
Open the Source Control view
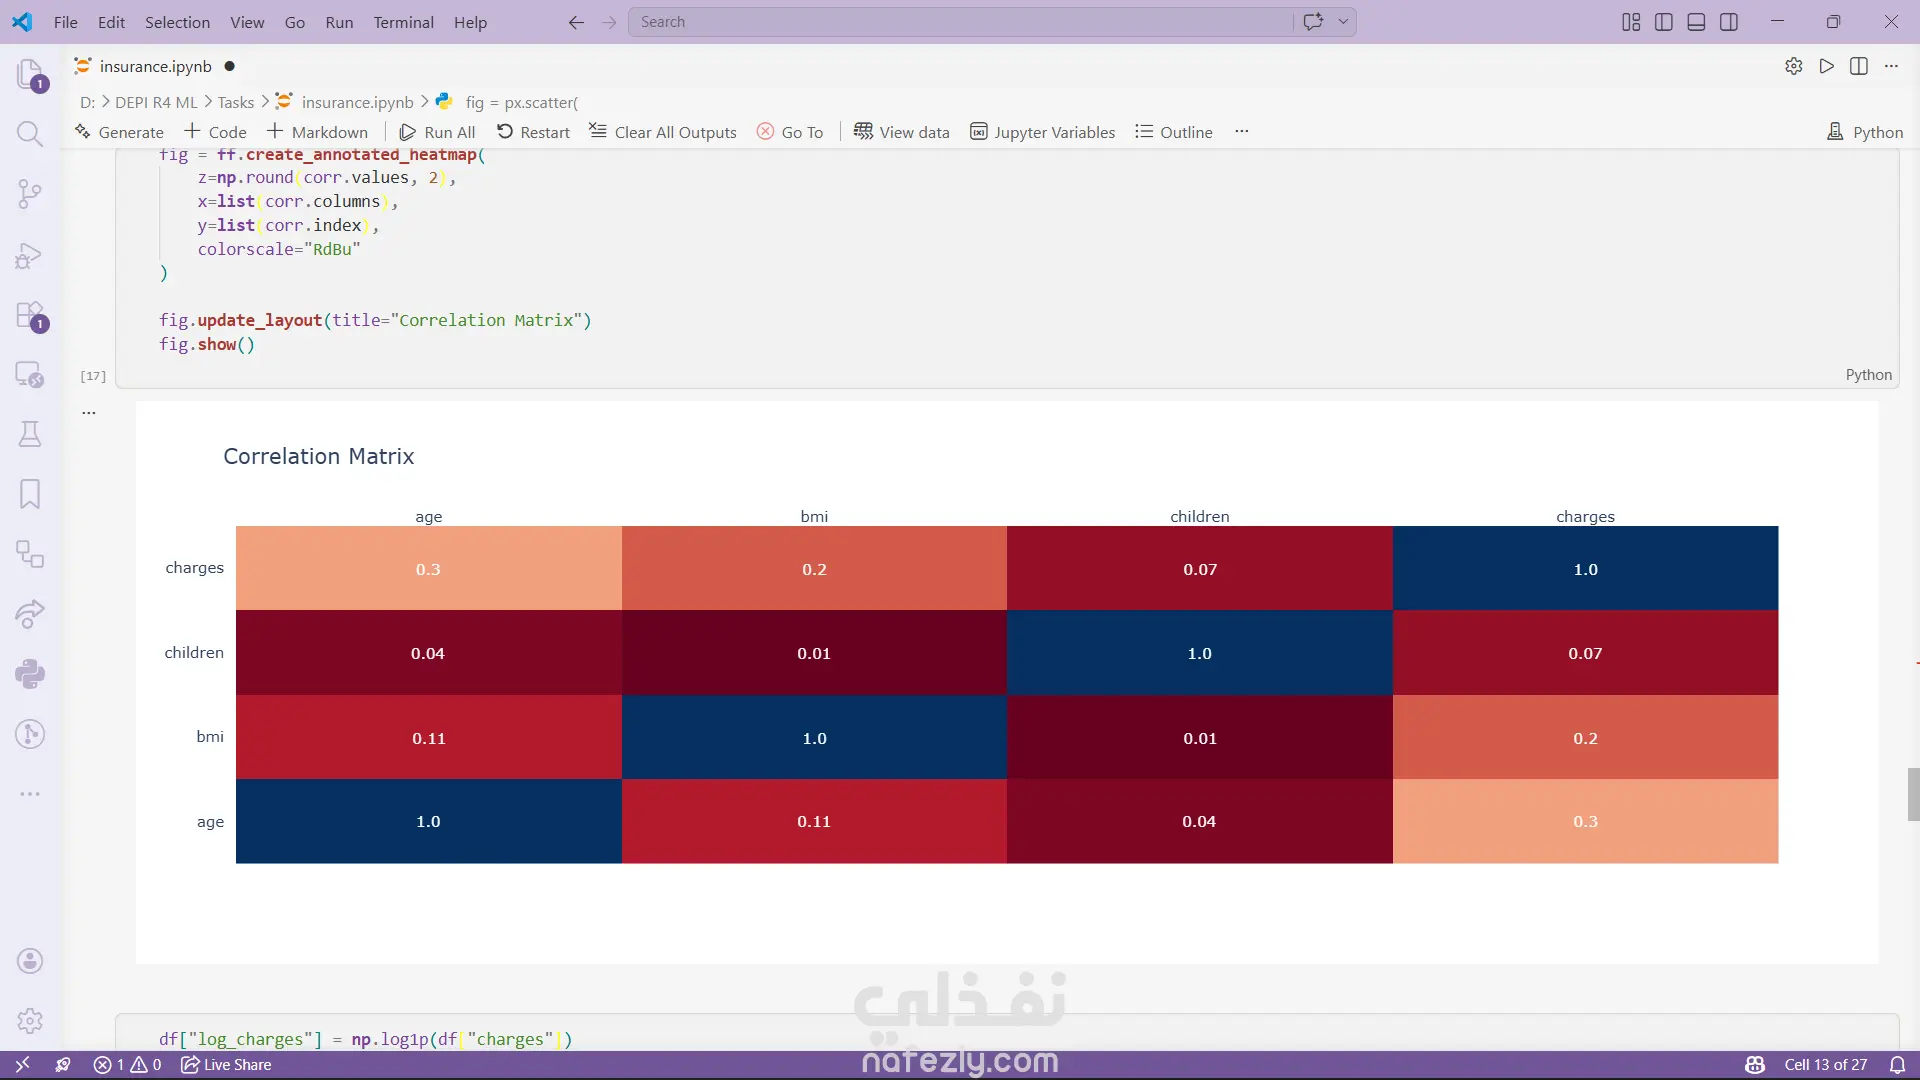[x=30, y=194]
